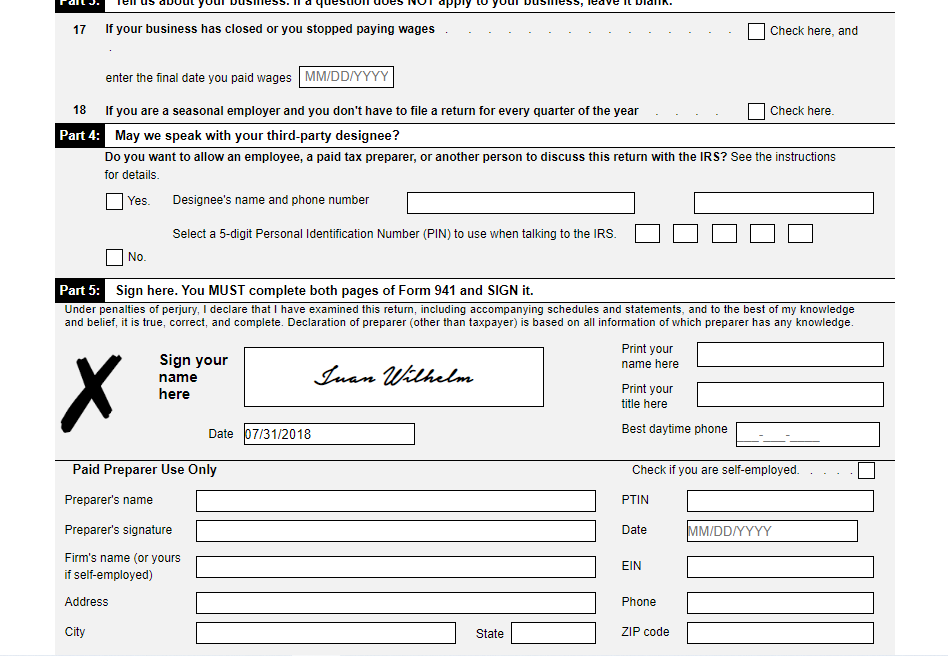Click the State box next to City
The image size is (948, 656).
click(x=553, y=633)
